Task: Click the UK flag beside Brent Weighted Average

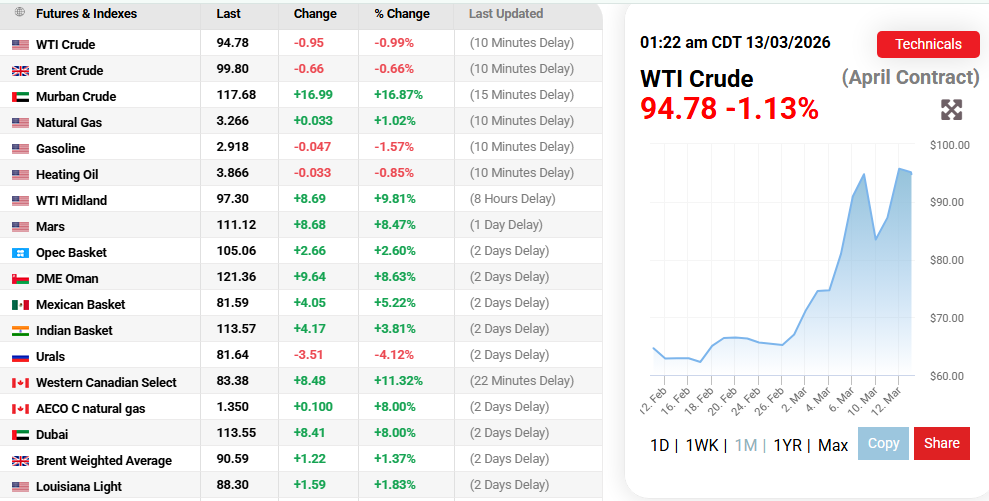Action: tap(20, 461)
